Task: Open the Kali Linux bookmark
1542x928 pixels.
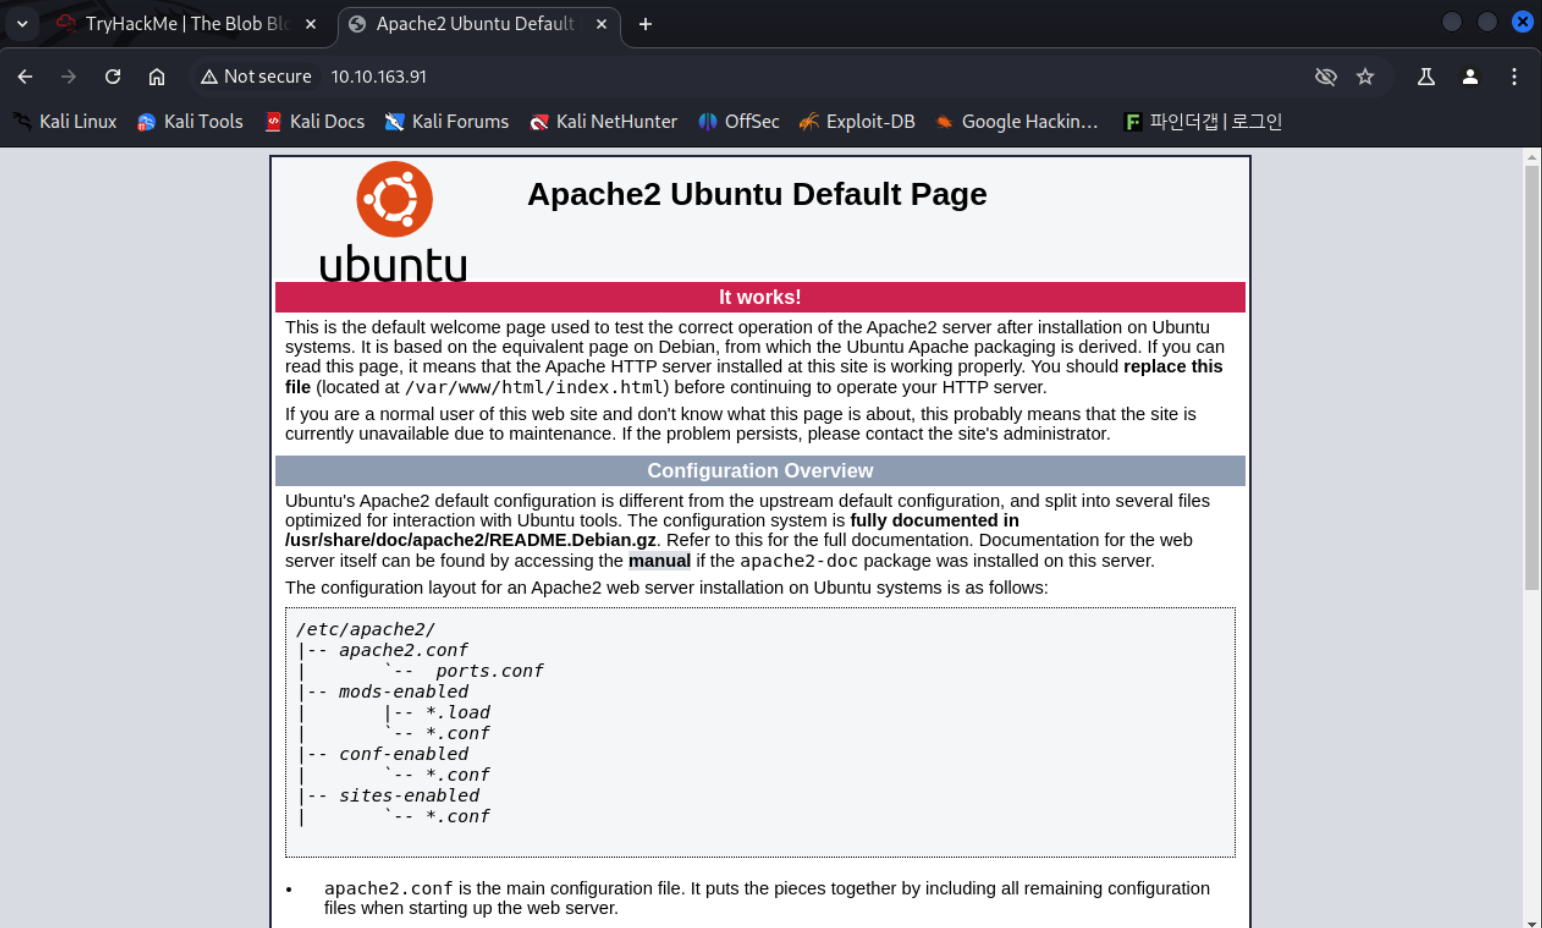Action: 65,122
